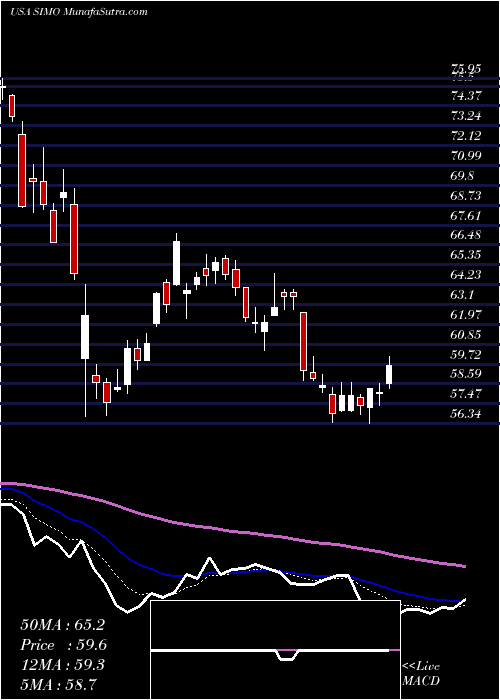Click the 58.59 price axis label
The width and height of the screenshot is (500, 700).
466,374
